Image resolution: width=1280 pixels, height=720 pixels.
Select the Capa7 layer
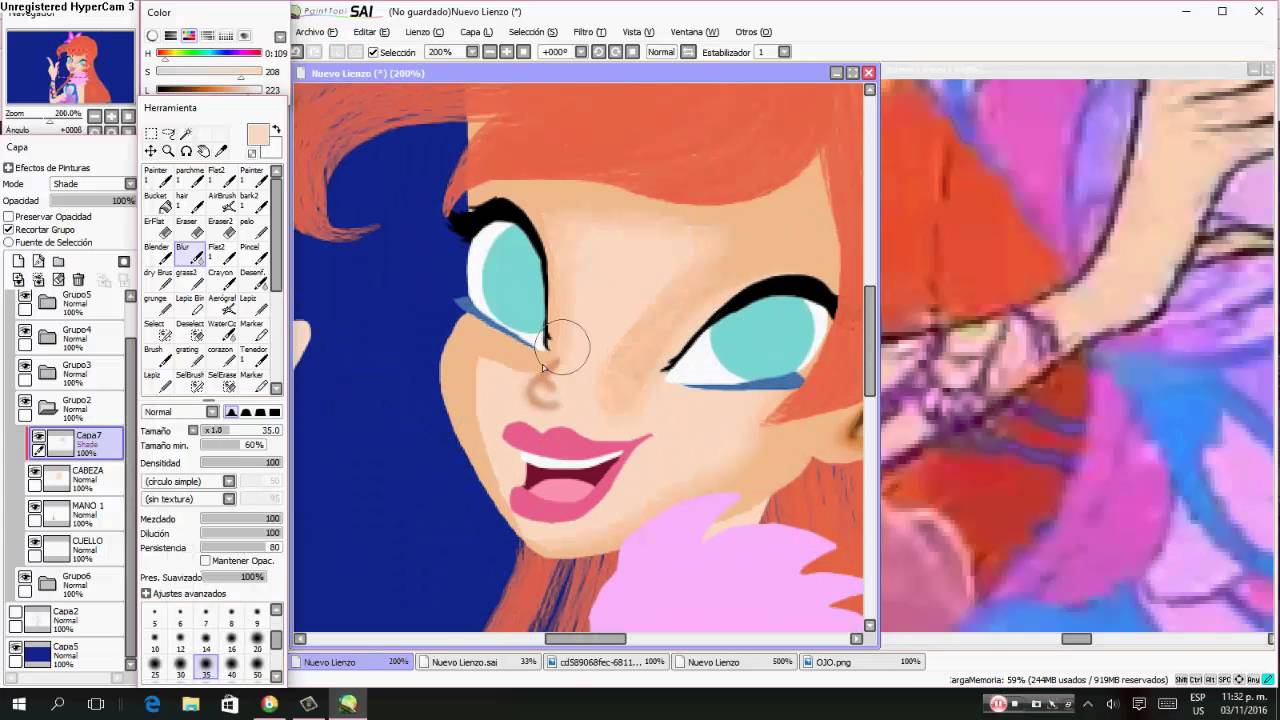[x=76, y=444]
